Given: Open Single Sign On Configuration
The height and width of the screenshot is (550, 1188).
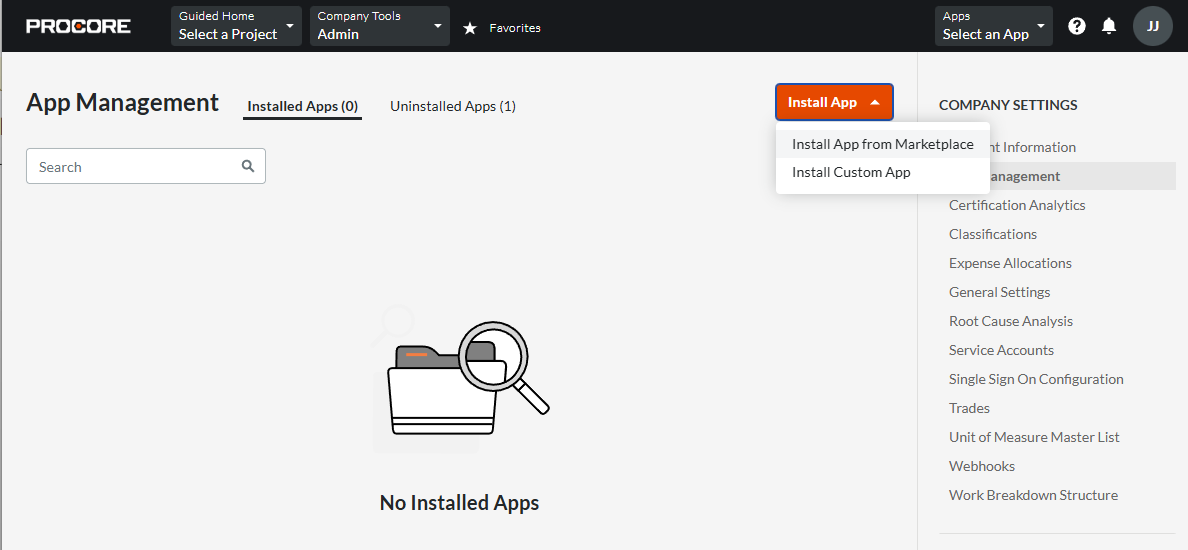Looking at the screenshot, I should tap(1036, 379).
